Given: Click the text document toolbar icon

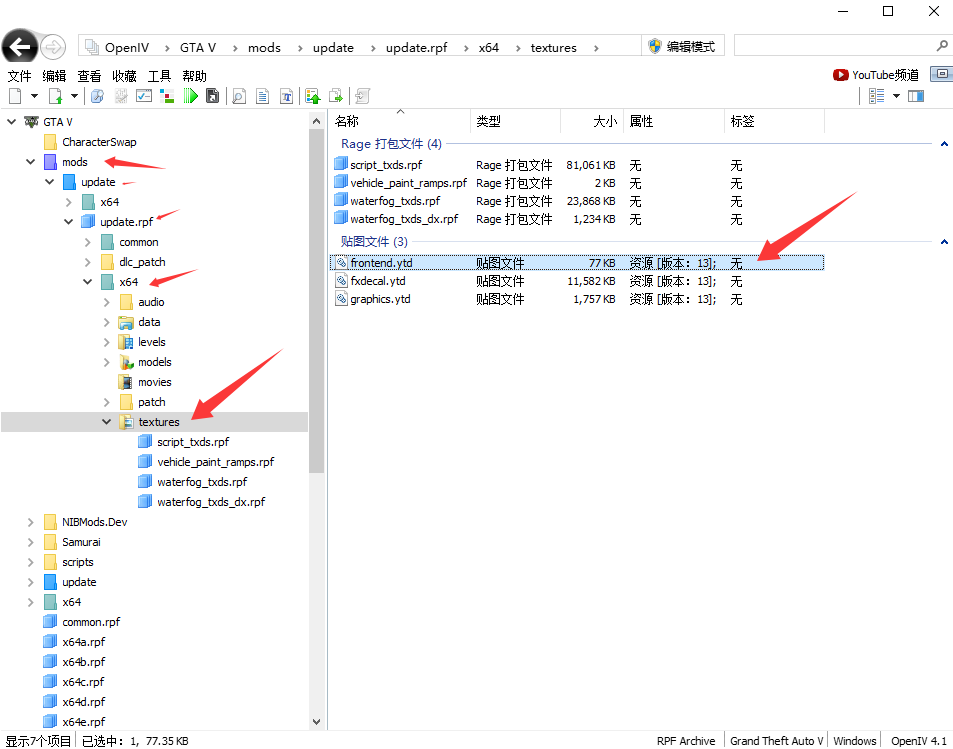Looking at the screenshot, I should (x=263, y=96).
